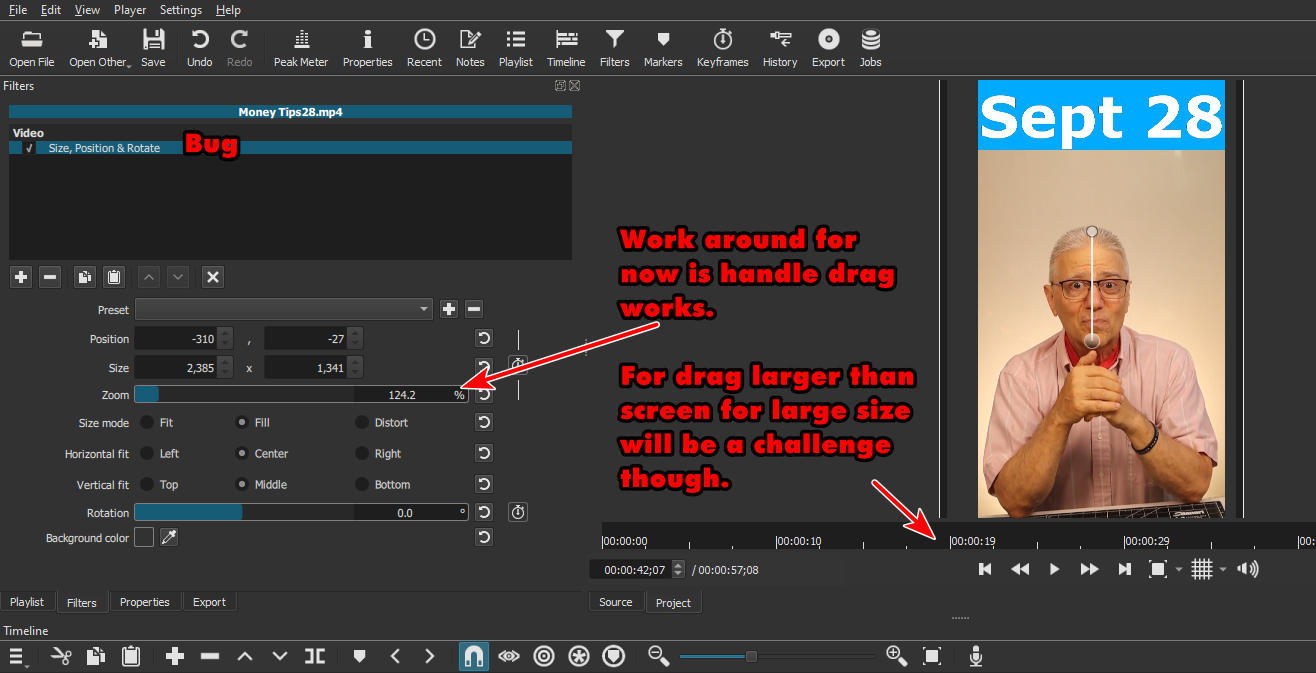This screenshot has width=1316, height=673.
Task: Select Distort size mode
Action: click(x=362, y=422)
